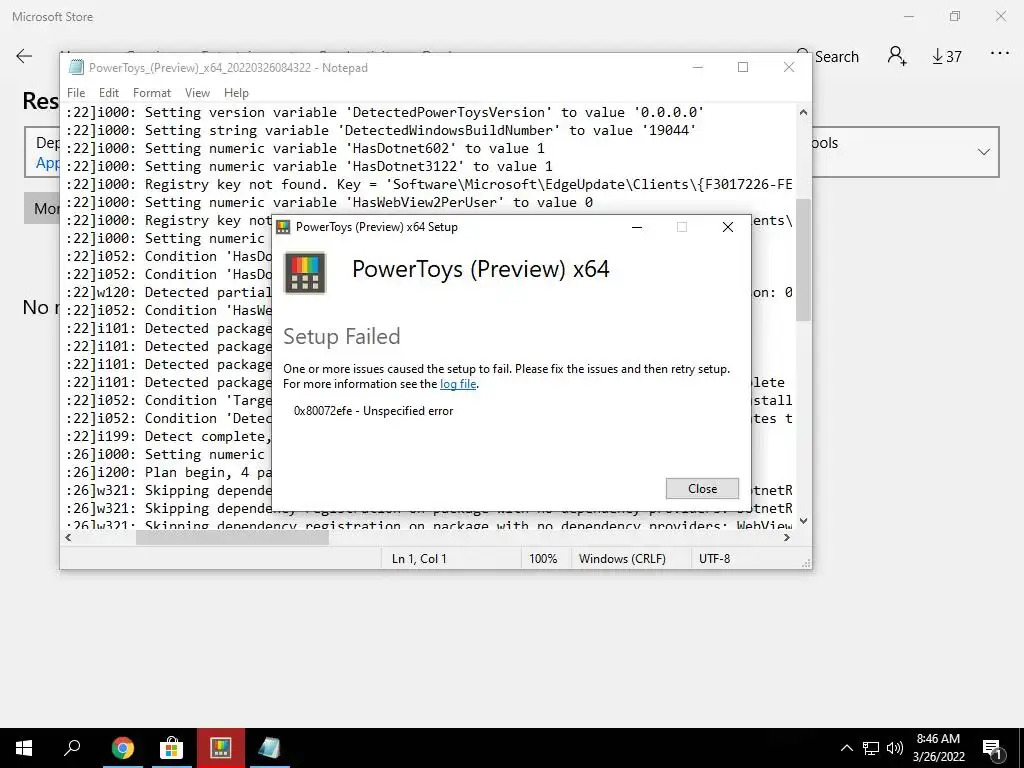Click Windows (CRLF) status entry

pyautogui.click(x=622, y=559)
